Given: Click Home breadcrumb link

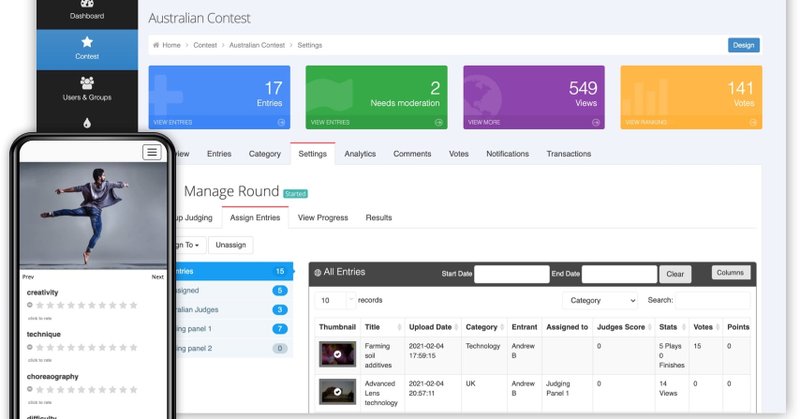Looking at the screenshot, I should (x=171, y=45).
